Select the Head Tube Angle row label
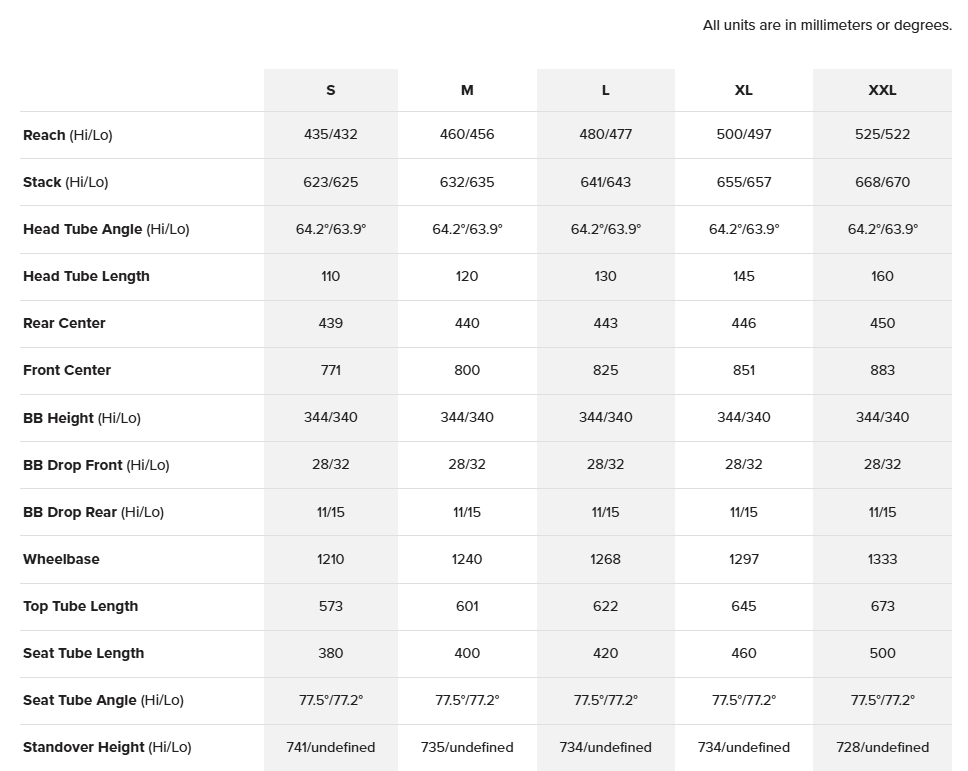 pos(106,229)
